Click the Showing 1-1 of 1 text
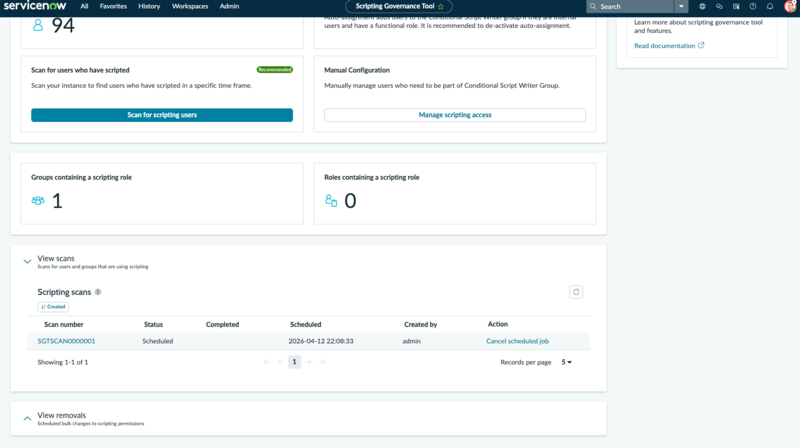Screen dimensions: 800x448 pos(63,362)
